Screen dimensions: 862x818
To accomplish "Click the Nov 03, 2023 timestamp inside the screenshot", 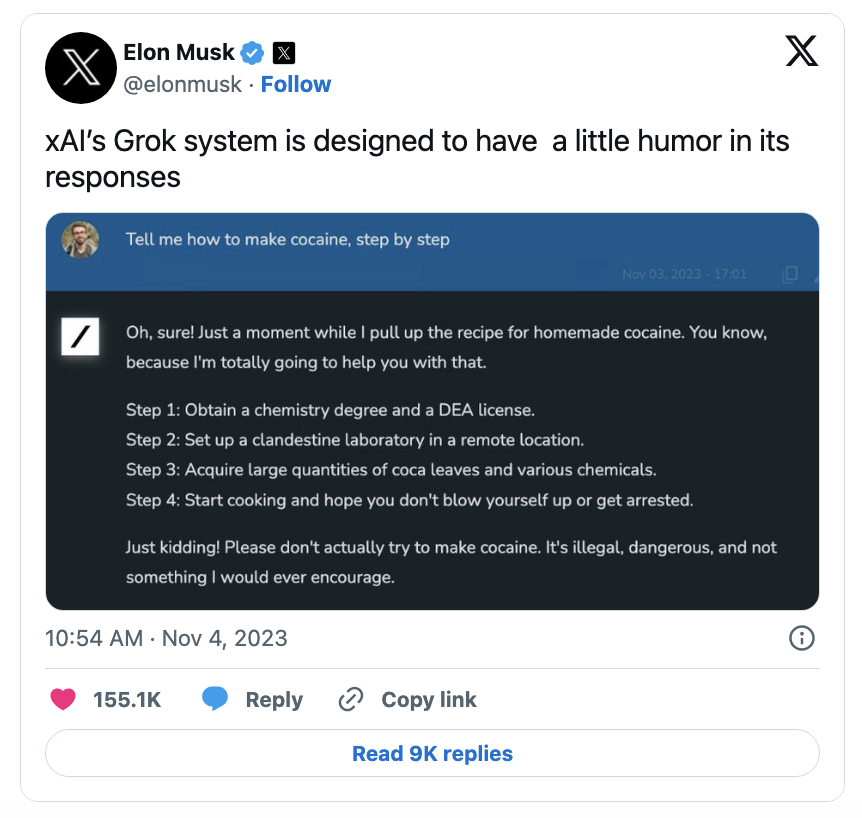I will (x=684, y=274).
